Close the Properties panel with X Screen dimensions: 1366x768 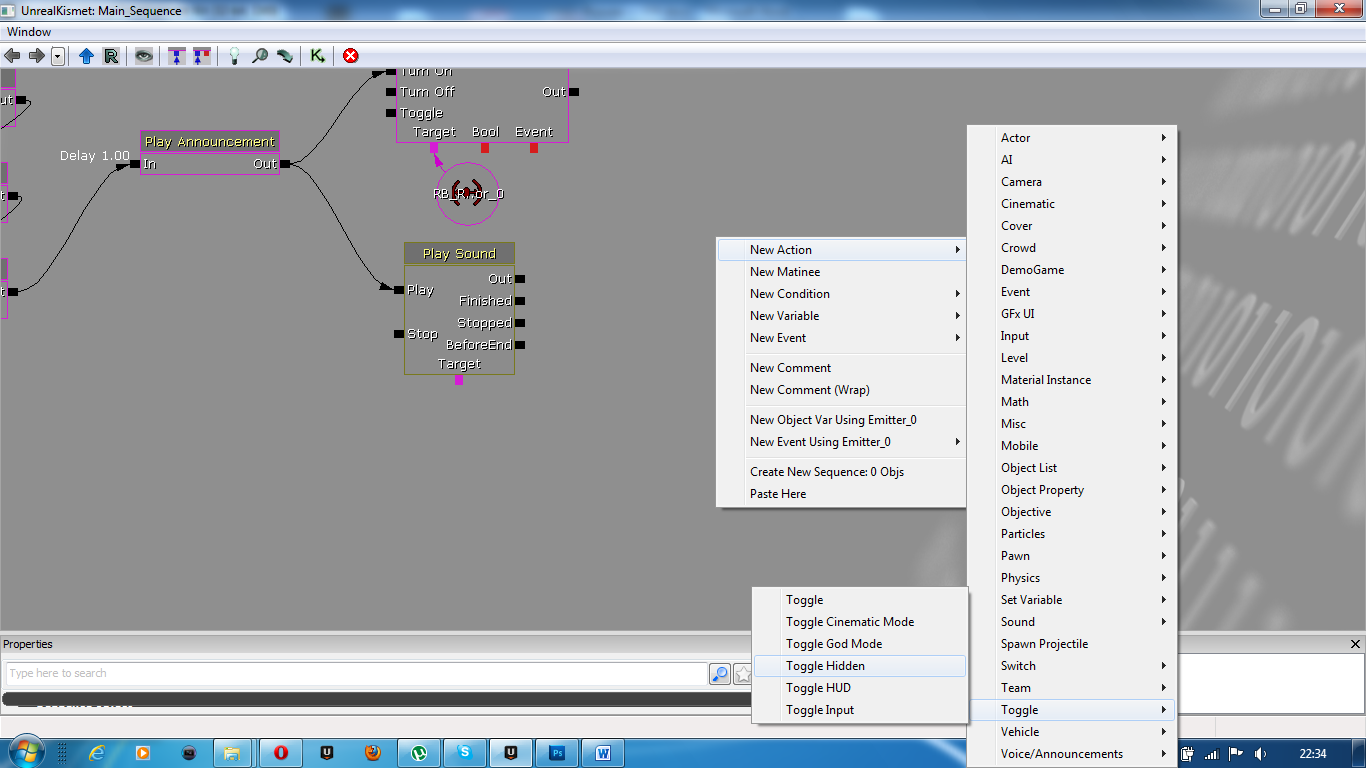click(1356, 644)
